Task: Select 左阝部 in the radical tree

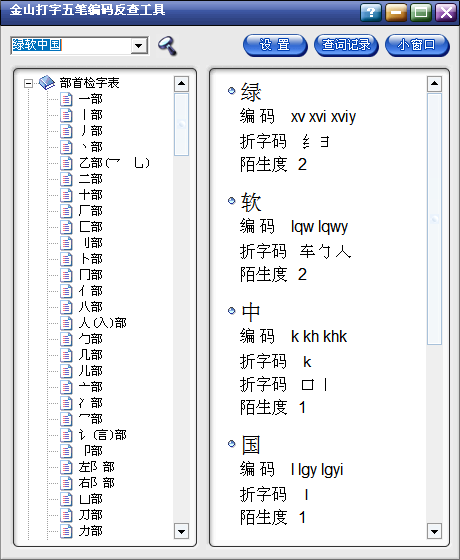Action: coord(96,467)
